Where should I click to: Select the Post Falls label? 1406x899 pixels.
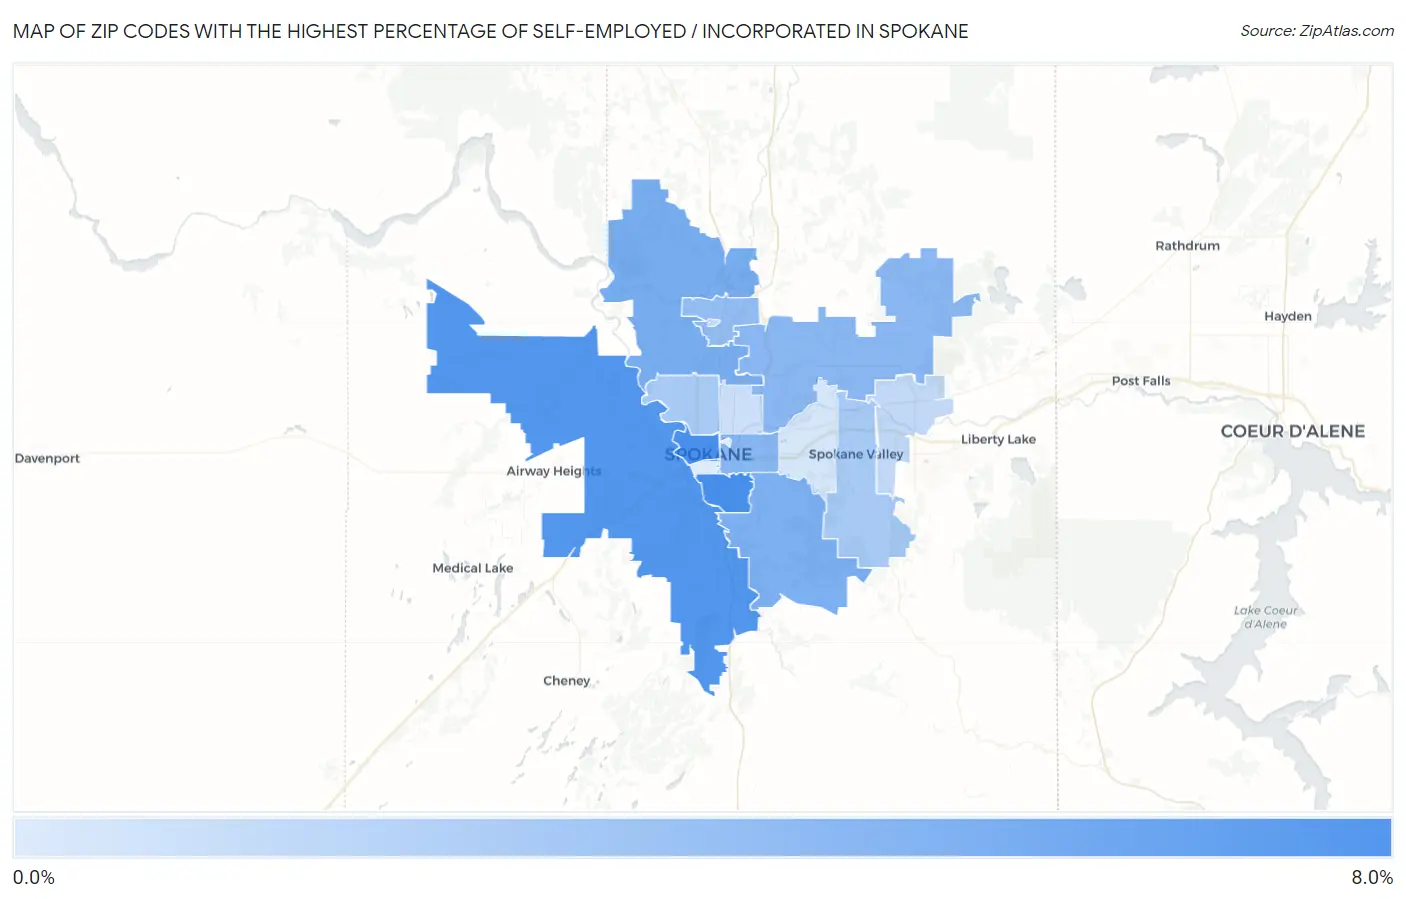[x=1141, y=381]
